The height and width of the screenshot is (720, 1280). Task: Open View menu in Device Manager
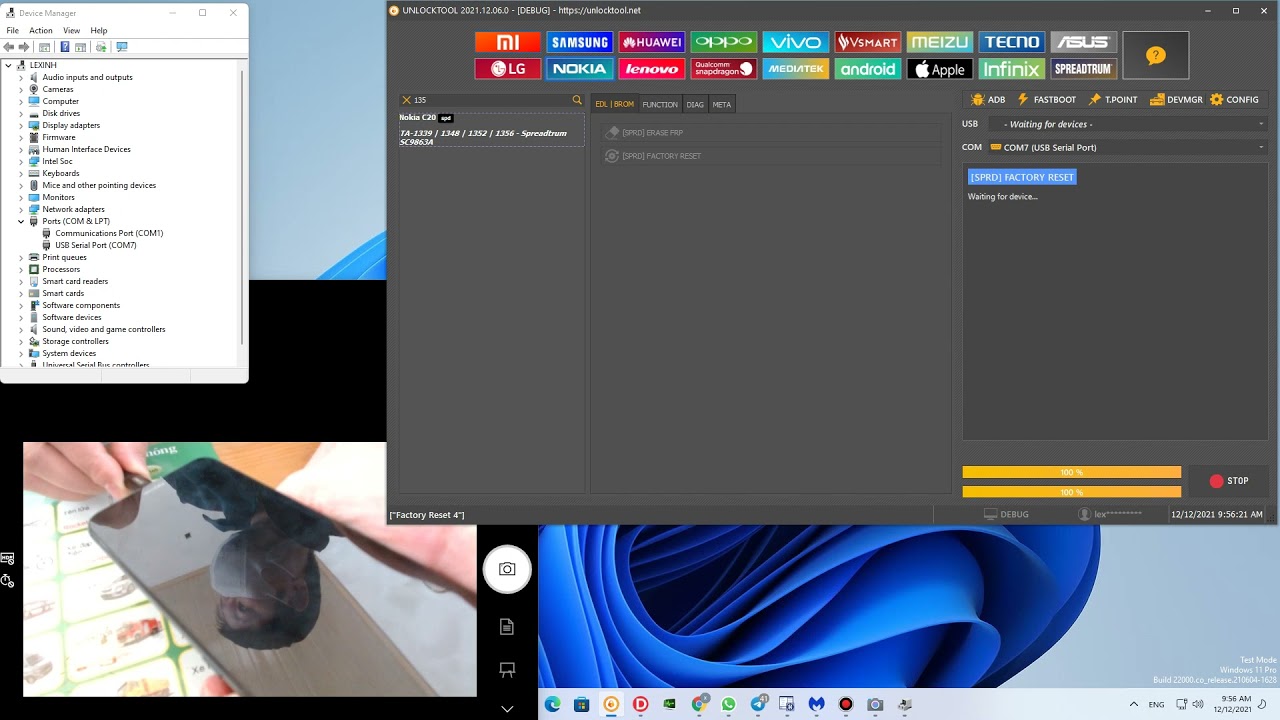(72, 30)
